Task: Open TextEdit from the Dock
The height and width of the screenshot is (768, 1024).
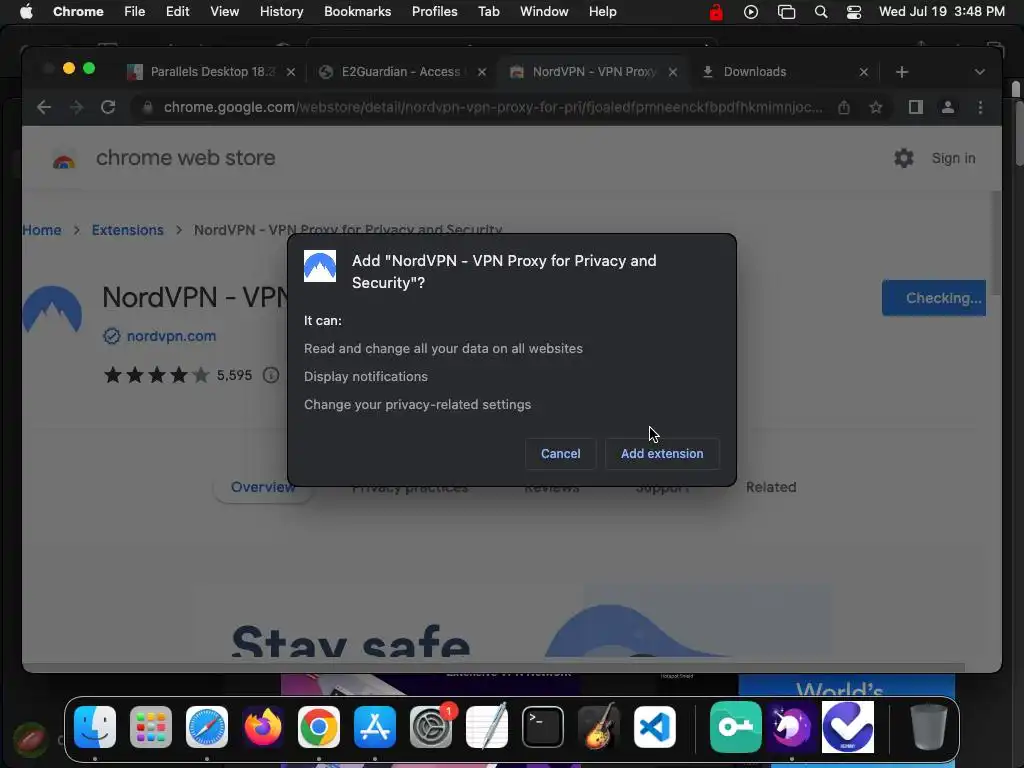Action: pyautogui.click(x=487, y=727)
